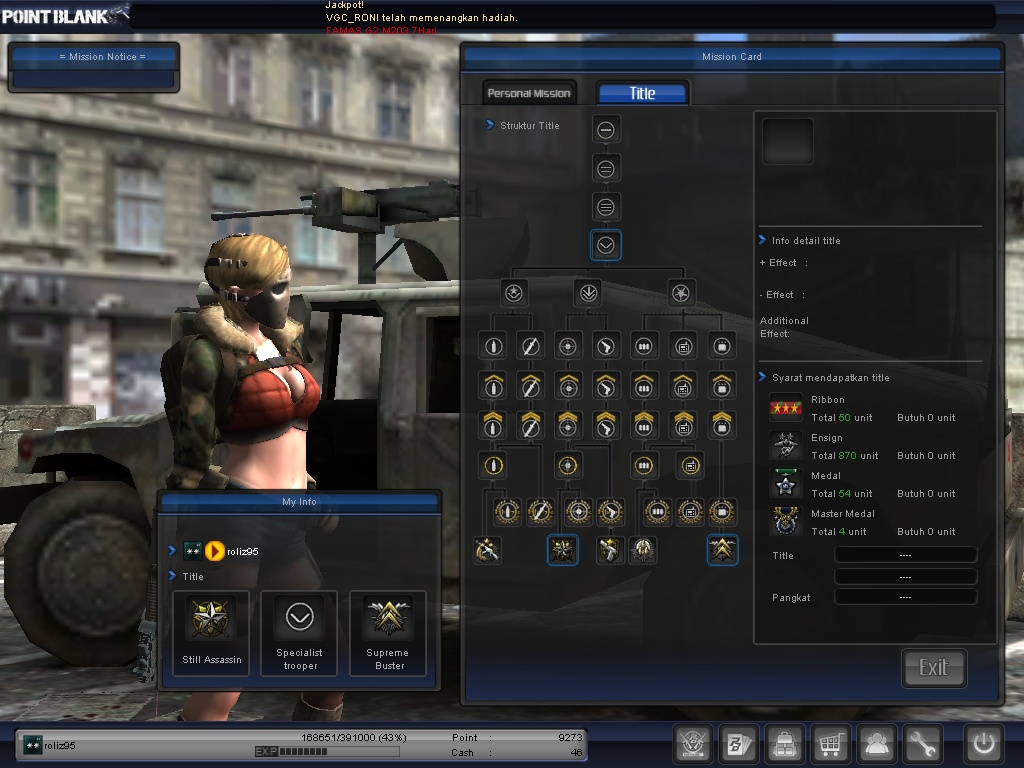Select the double down-arrow branch title node
Image resolution: width=1024 pixels, height=768 pixels.
[x=588, y=293]
